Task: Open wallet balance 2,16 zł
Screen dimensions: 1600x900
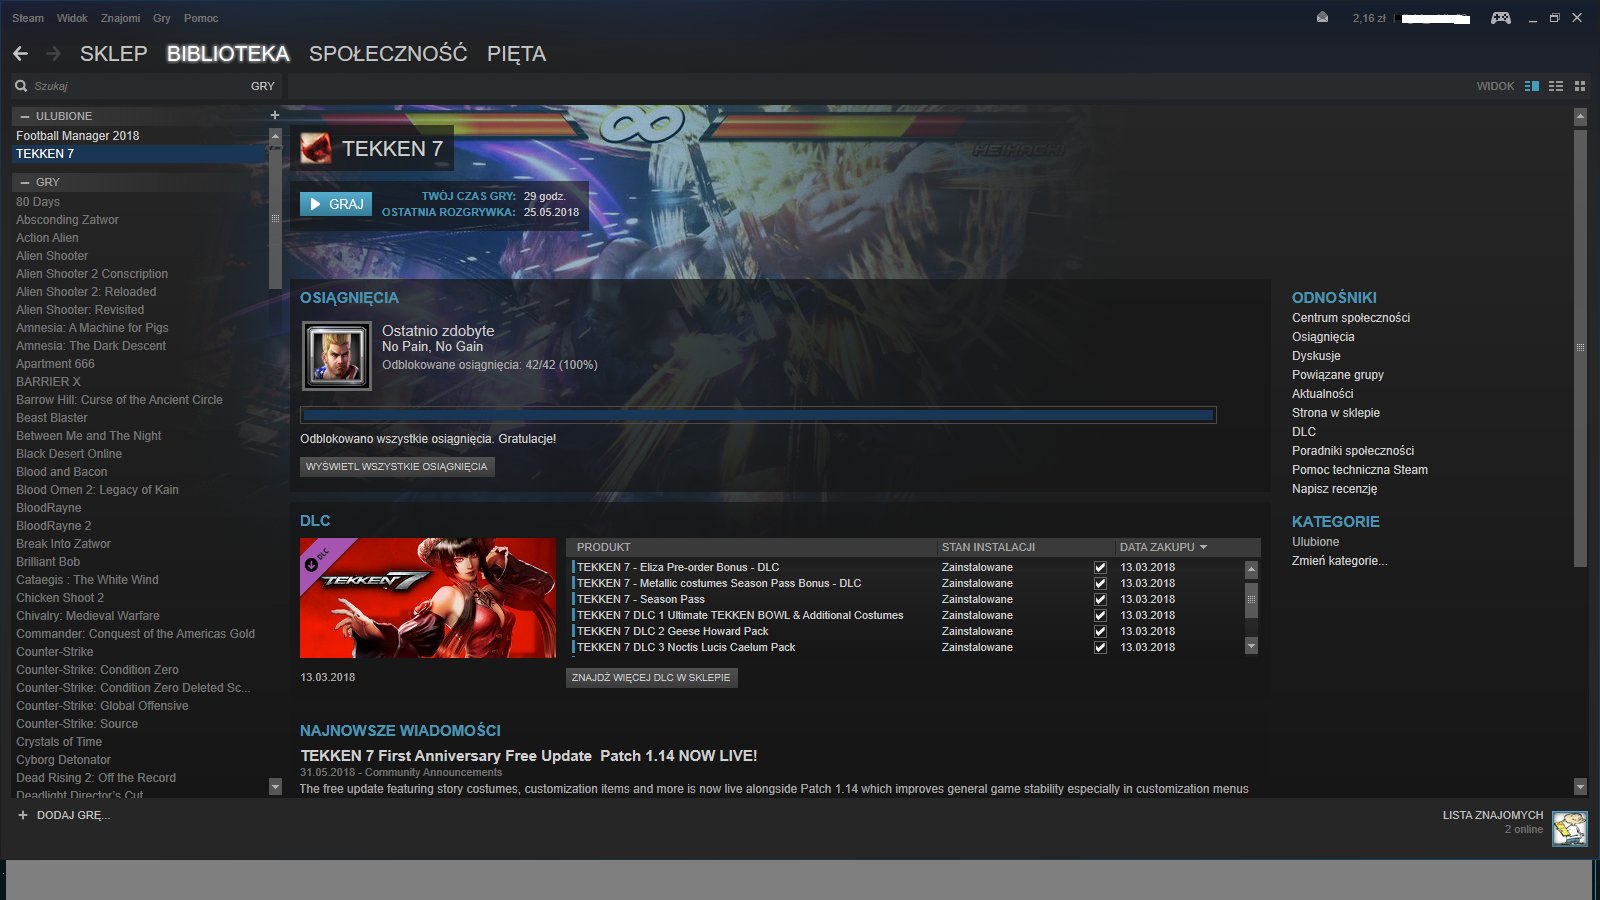Action: (1369, 18)
